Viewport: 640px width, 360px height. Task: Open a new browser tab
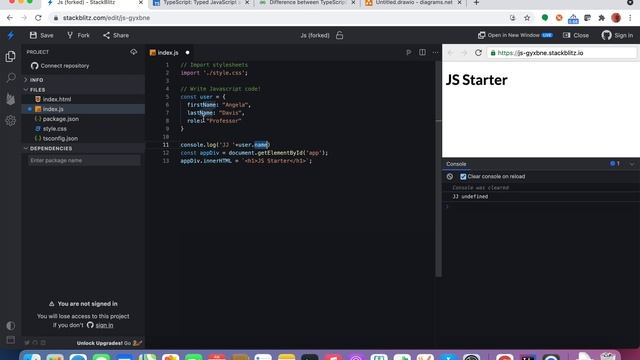(x=476, y=3)
